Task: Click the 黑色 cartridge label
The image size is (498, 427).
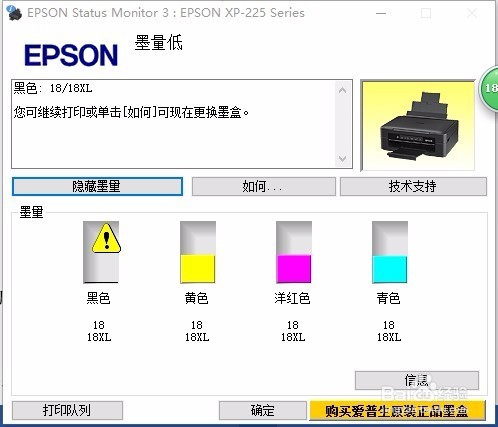Action: 98,298
